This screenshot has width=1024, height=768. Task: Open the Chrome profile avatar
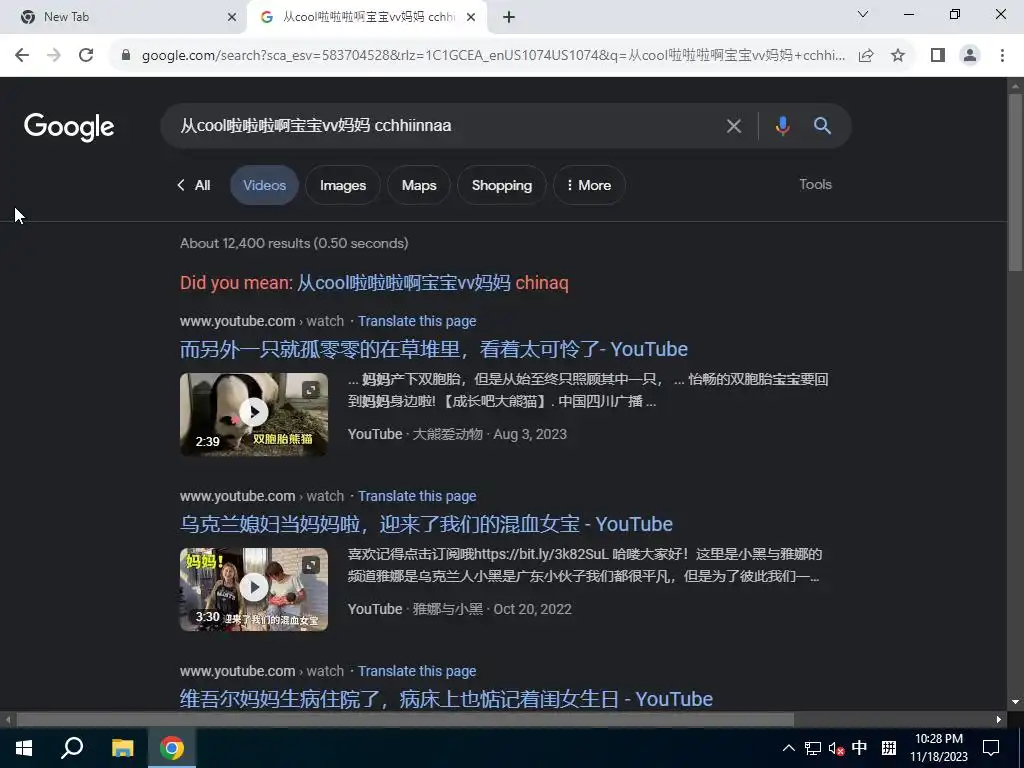click(970, 56)
